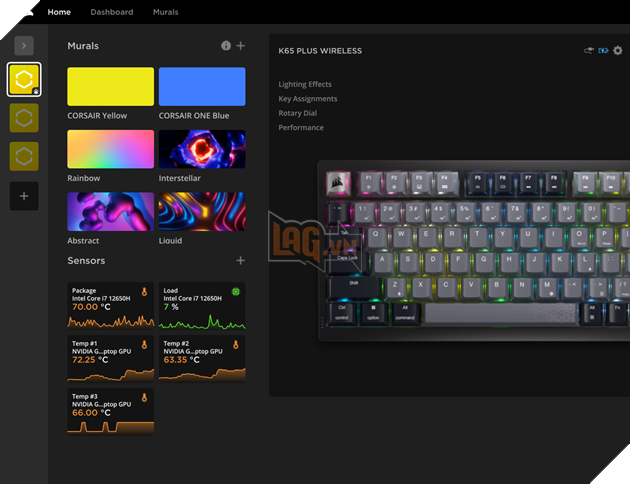Viewport: 630px width, 484px height.
Task: Click the 72.25 °C Temp #1 value
Action: tap(90, 360)
